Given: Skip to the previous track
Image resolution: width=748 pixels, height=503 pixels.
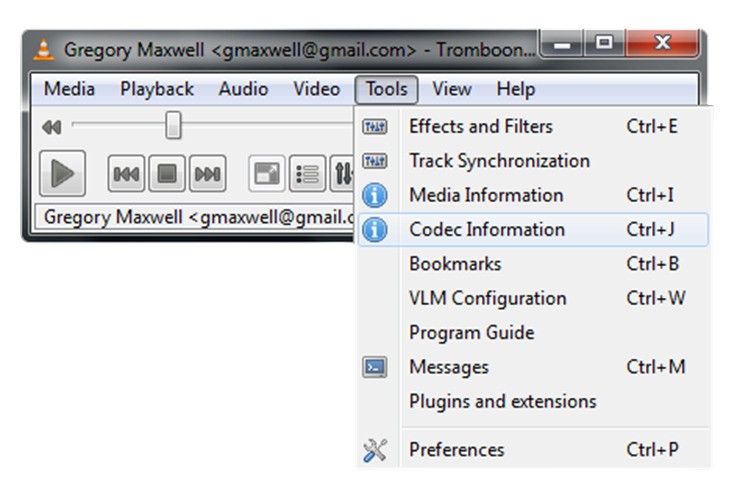Looking at the screenshot, I should (127, 174).
